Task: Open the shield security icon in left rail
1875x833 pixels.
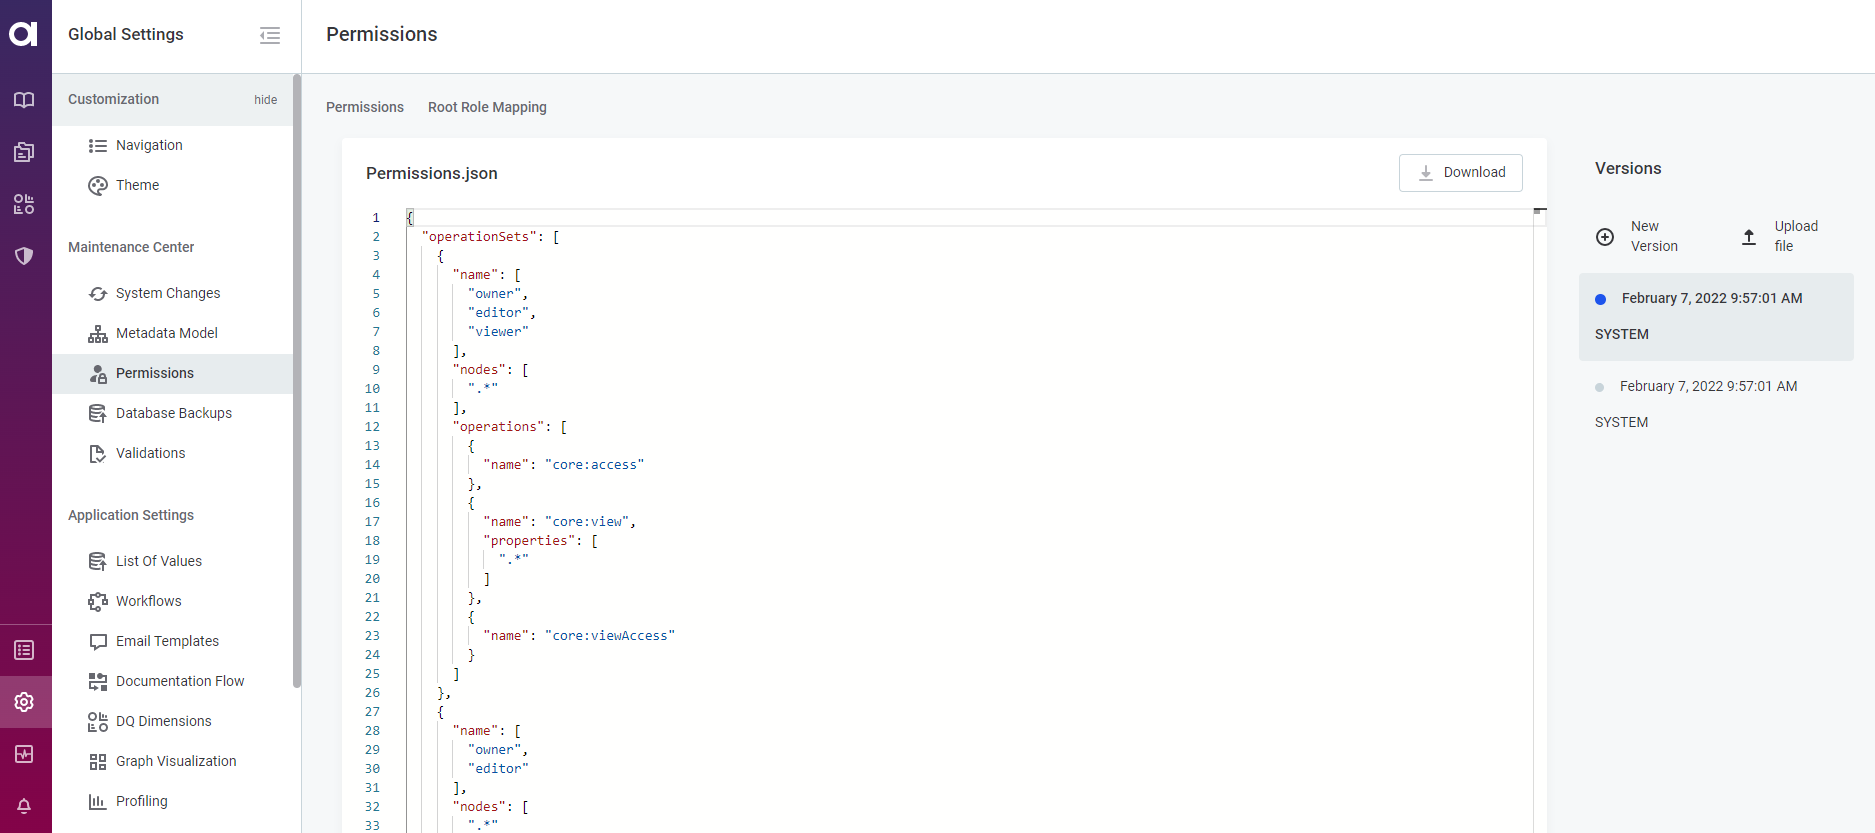Action: point(24,256)
